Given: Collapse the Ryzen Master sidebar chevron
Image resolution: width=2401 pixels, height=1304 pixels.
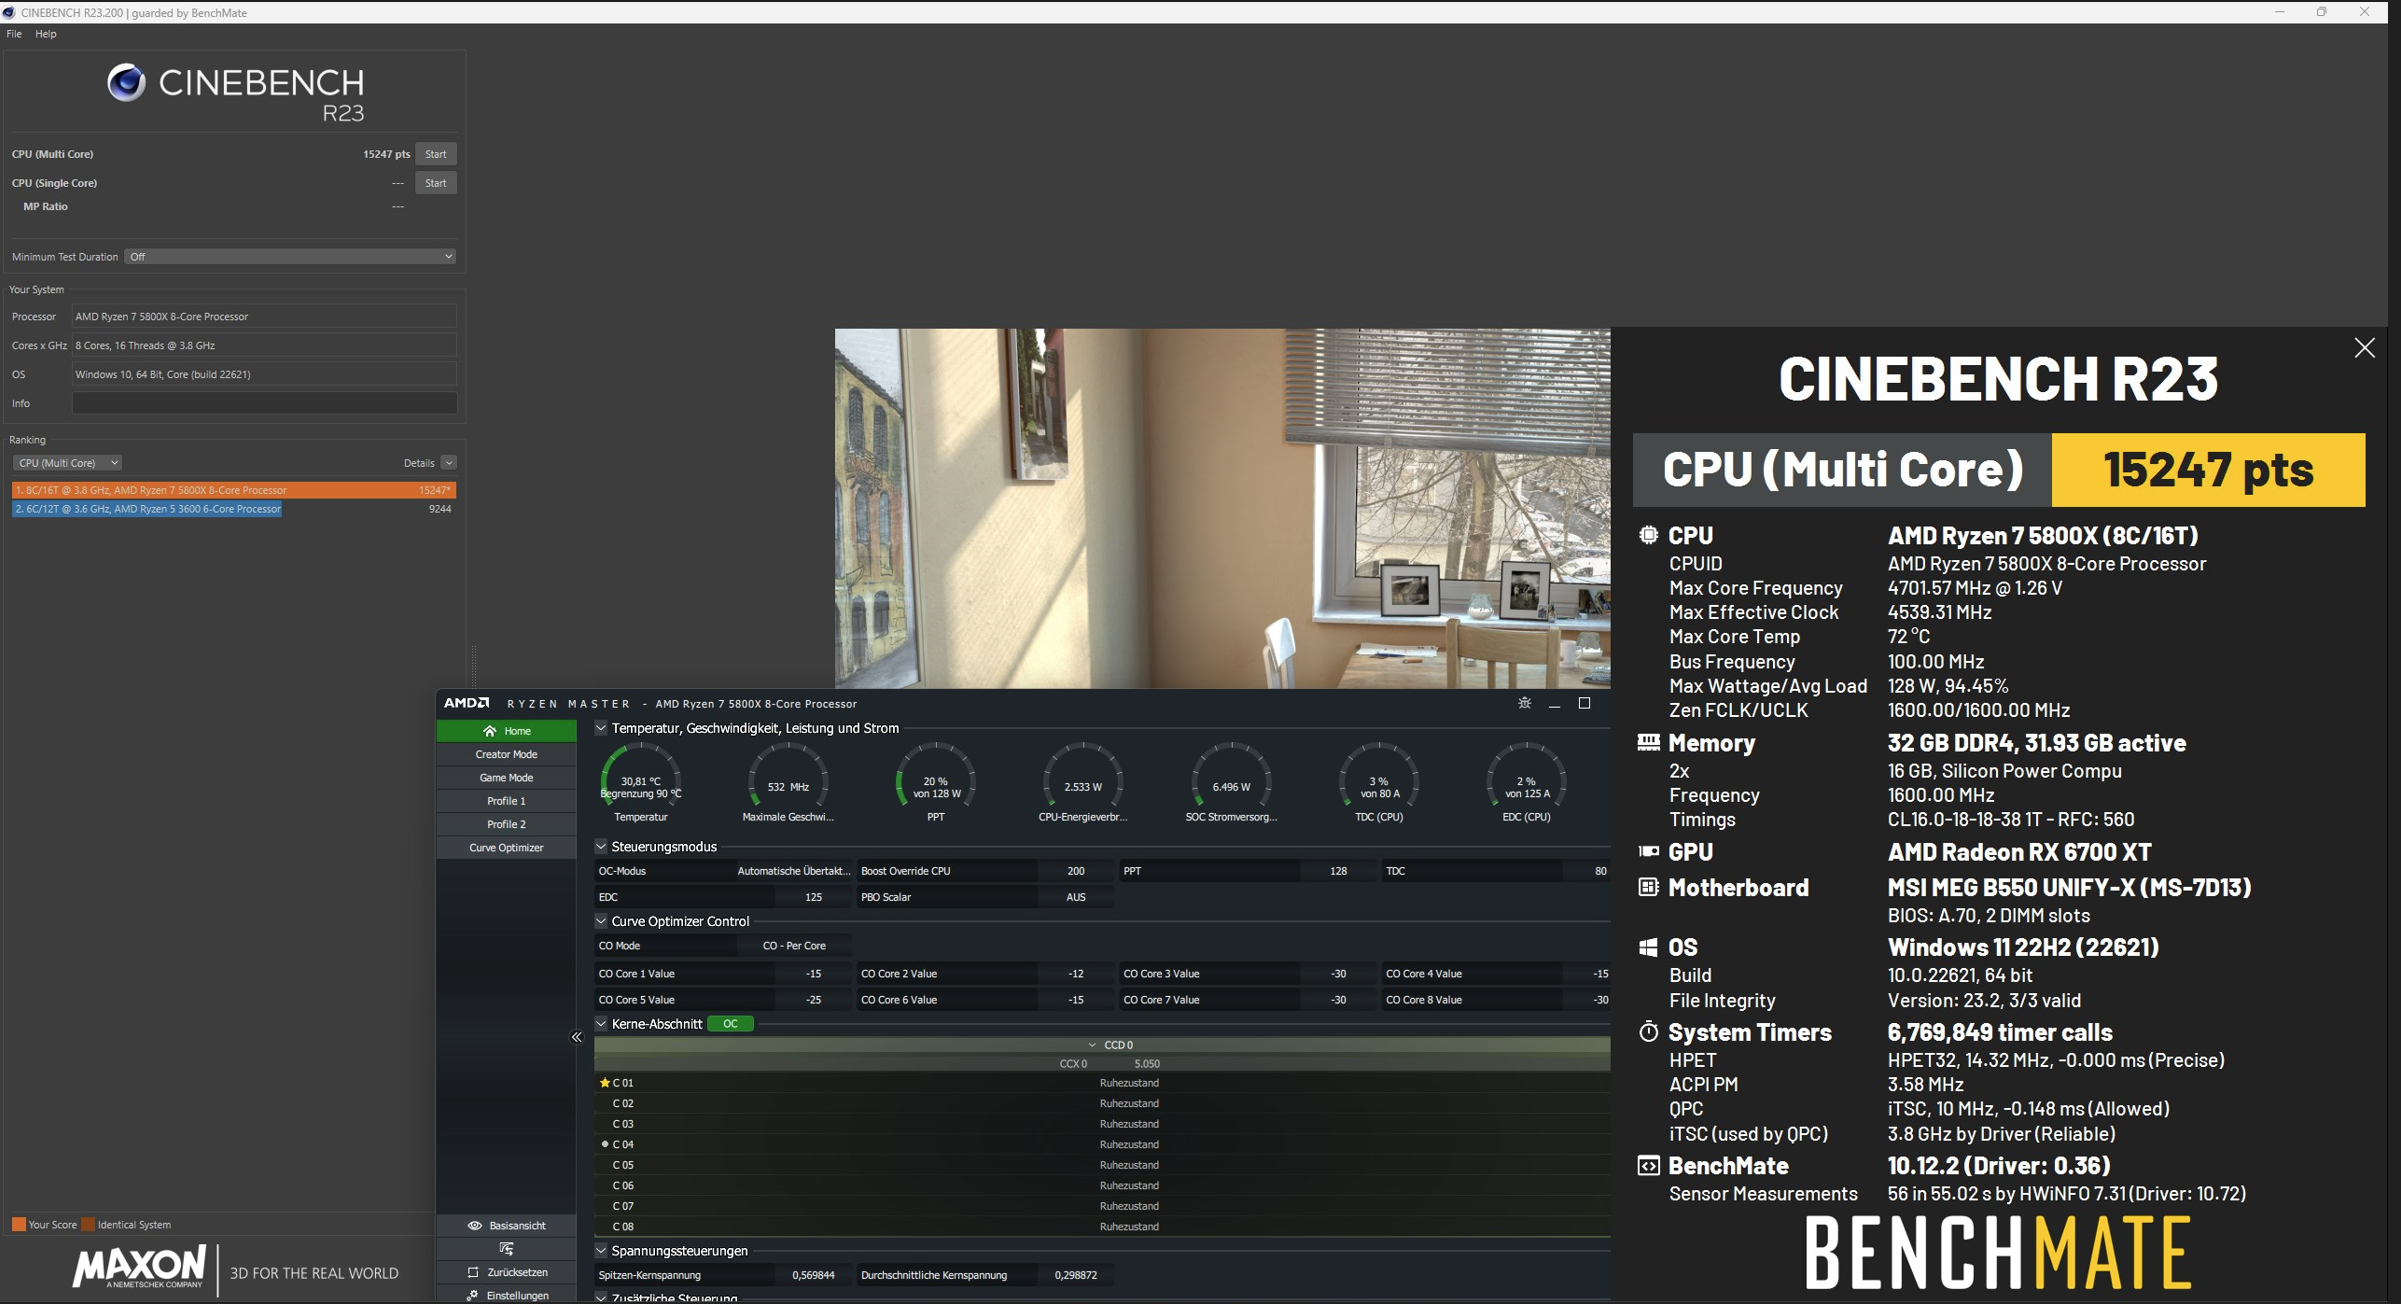Looking at the screenshot, I should pos(576,1037).
